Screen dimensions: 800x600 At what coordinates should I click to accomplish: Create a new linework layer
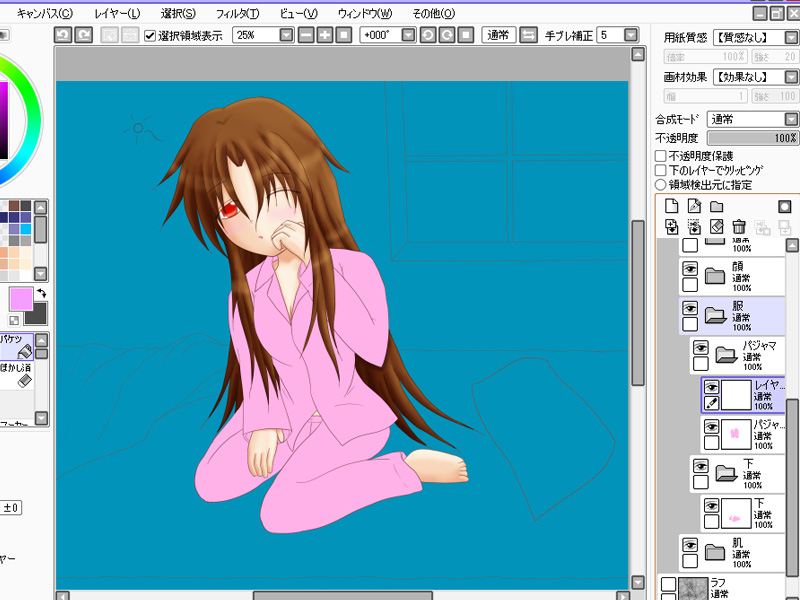click(693, 206)
